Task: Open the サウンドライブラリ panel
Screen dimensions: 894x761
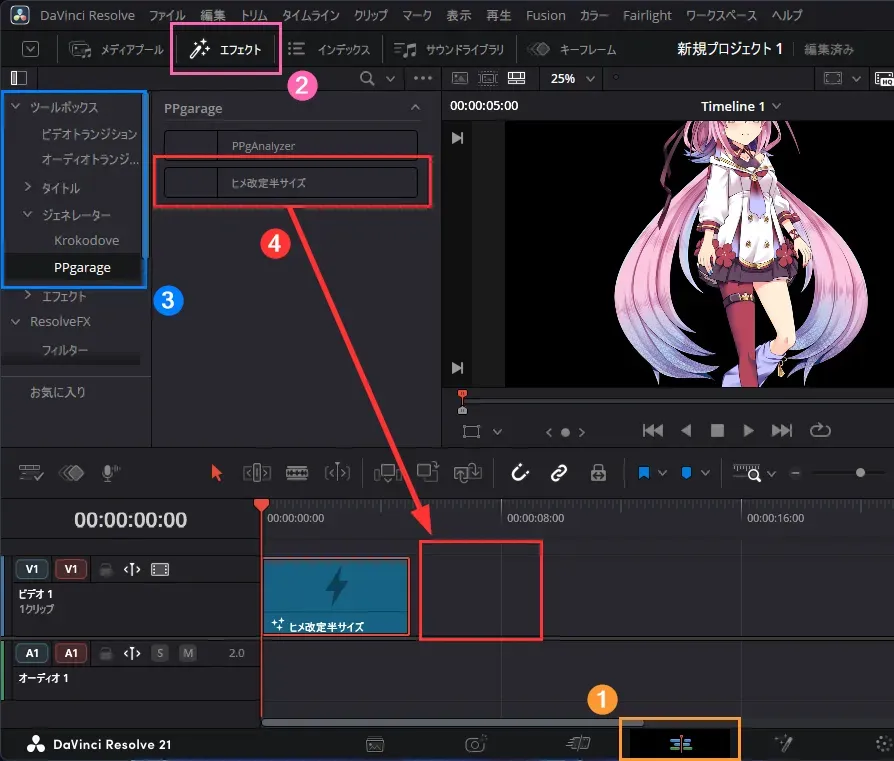Action: [449, 50]
